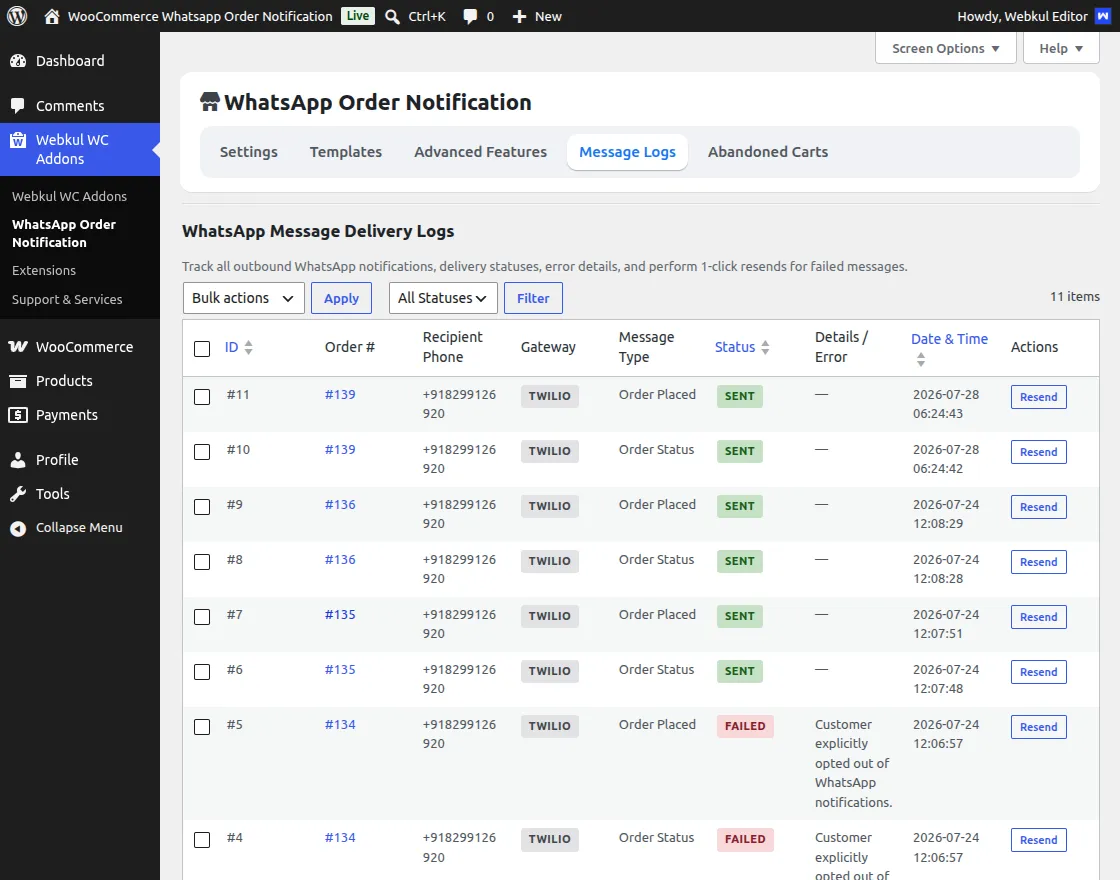Open order #136 link in row #9
Image resolution: width=1120 pixels, height=880 pixels.
[340, 504]
